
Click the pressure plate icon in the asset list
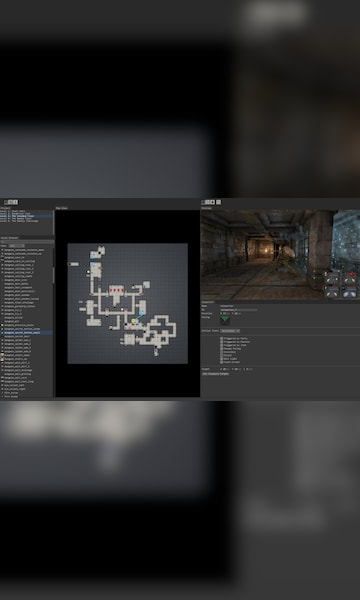(x=2, y=325)
